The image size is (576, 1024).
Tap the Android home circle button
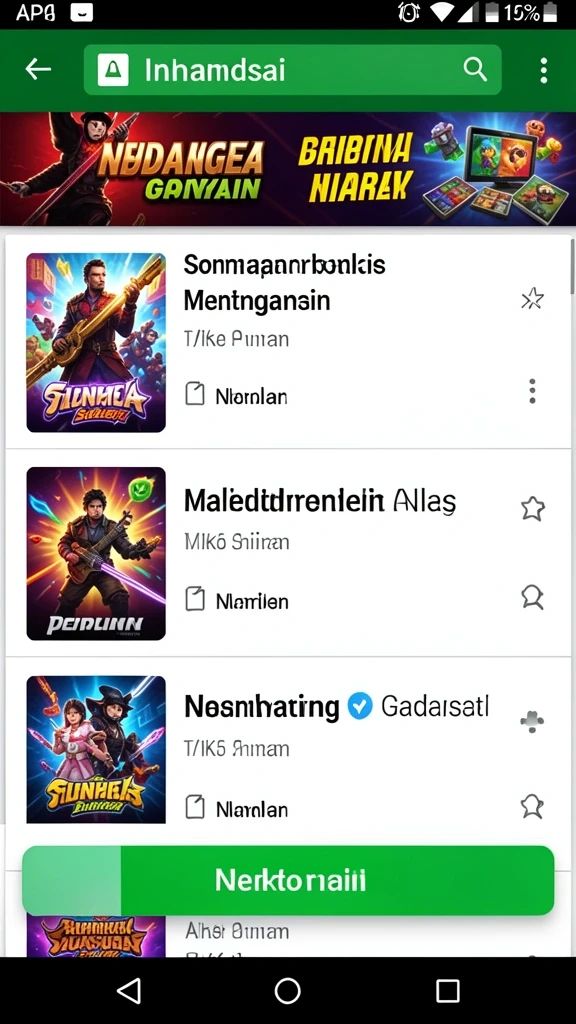point(287,991)
